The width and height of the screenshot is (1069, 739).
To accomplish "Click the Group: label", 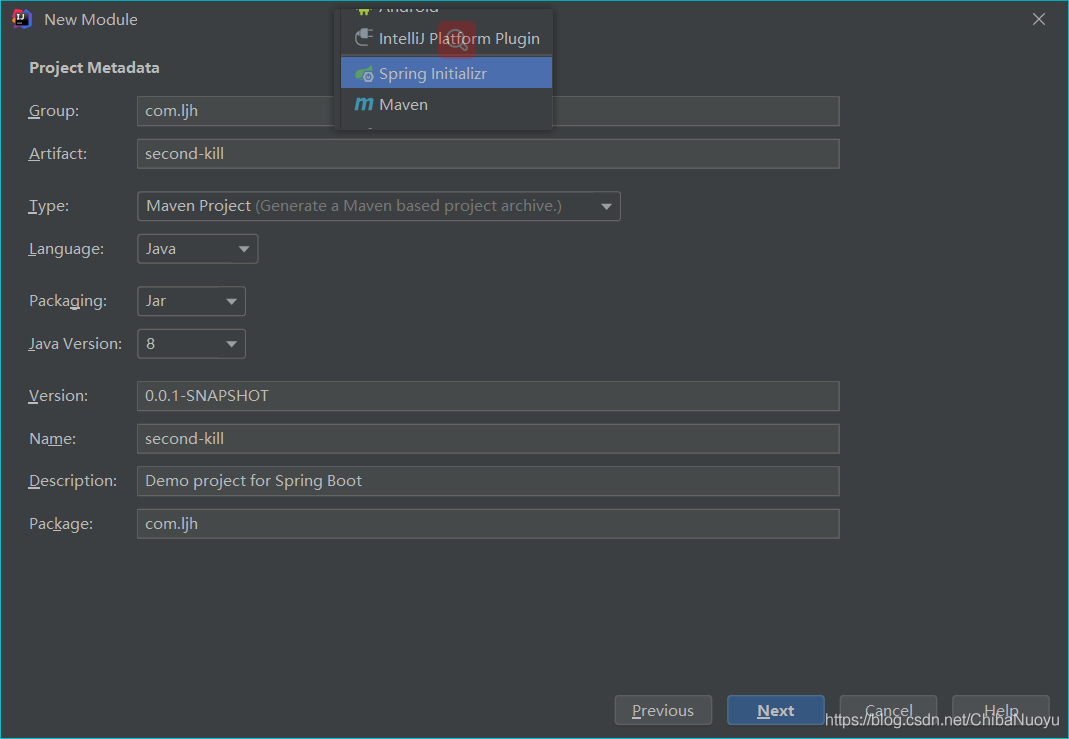I will (x=54, y=111).
